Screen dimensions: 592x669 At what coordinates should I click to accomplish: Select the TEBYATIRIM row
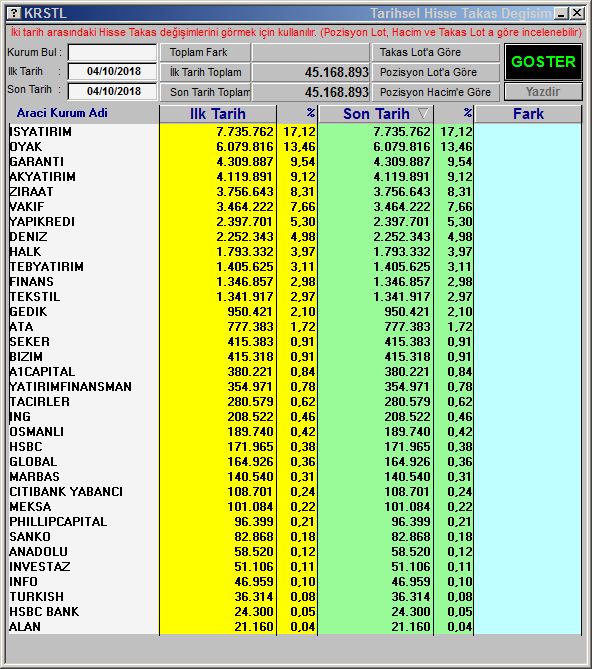(x=295, y=267)
